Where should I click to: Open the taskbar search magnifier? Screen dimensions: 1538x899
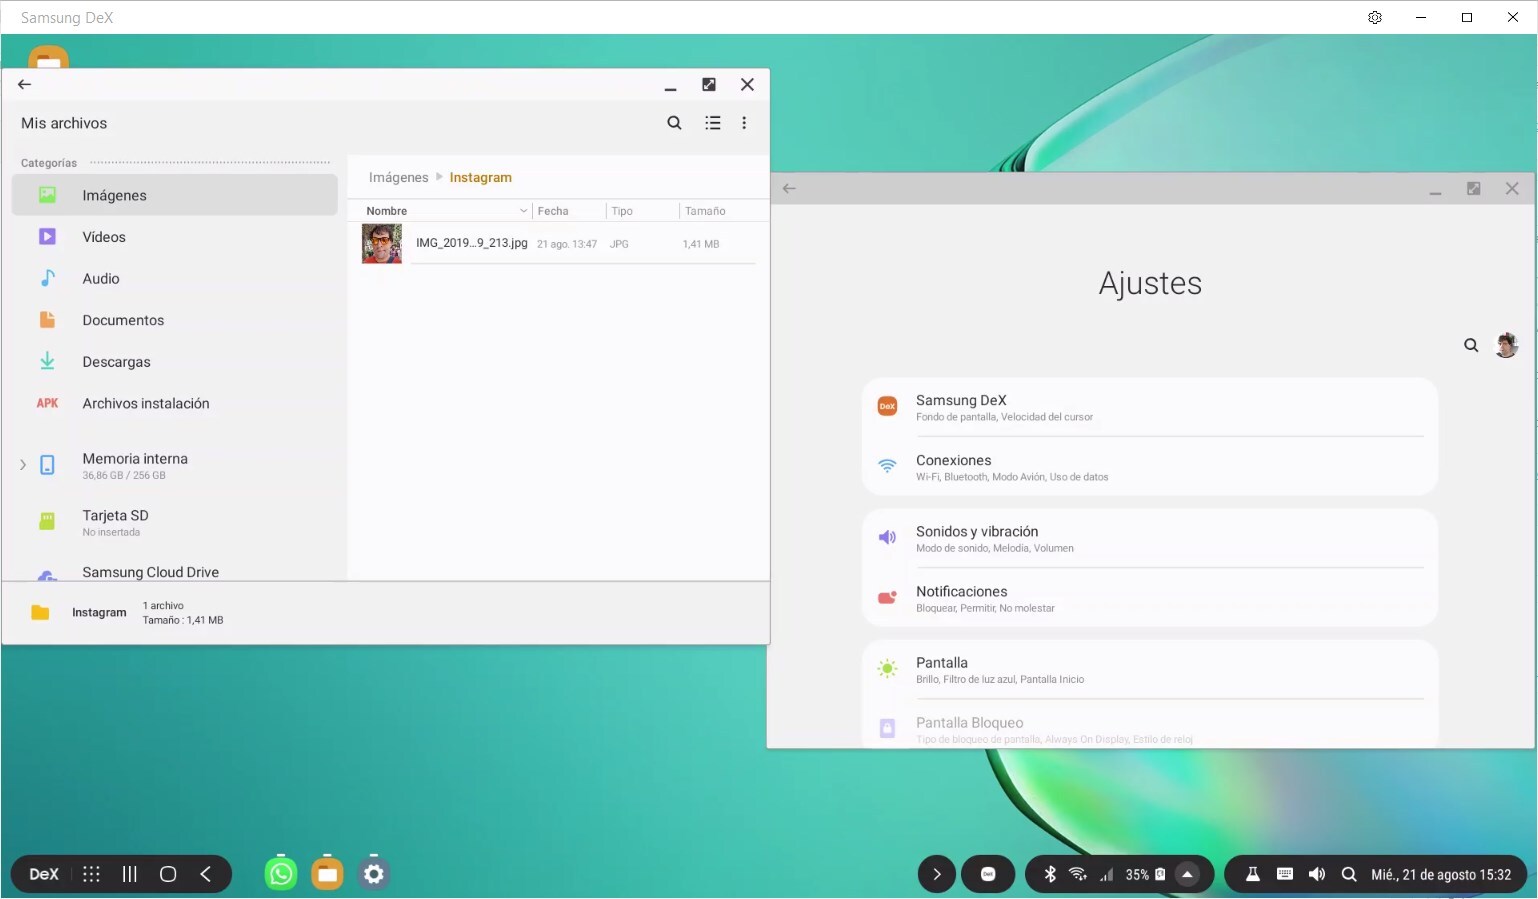click(1349, 874)
